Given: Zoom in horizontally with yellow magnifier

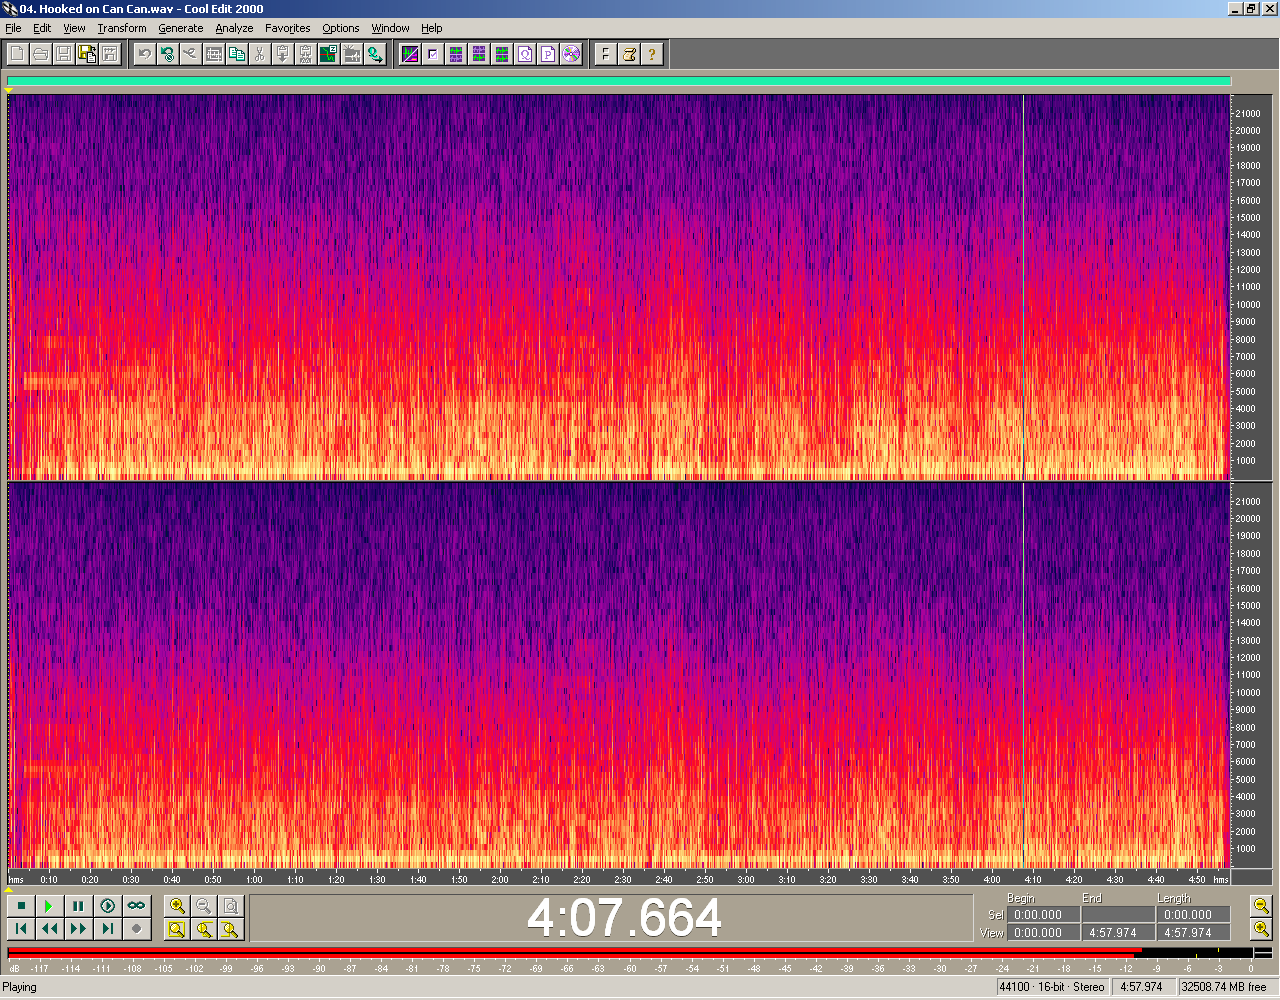Looking at the screenshot, I should (x=177, y=906).
